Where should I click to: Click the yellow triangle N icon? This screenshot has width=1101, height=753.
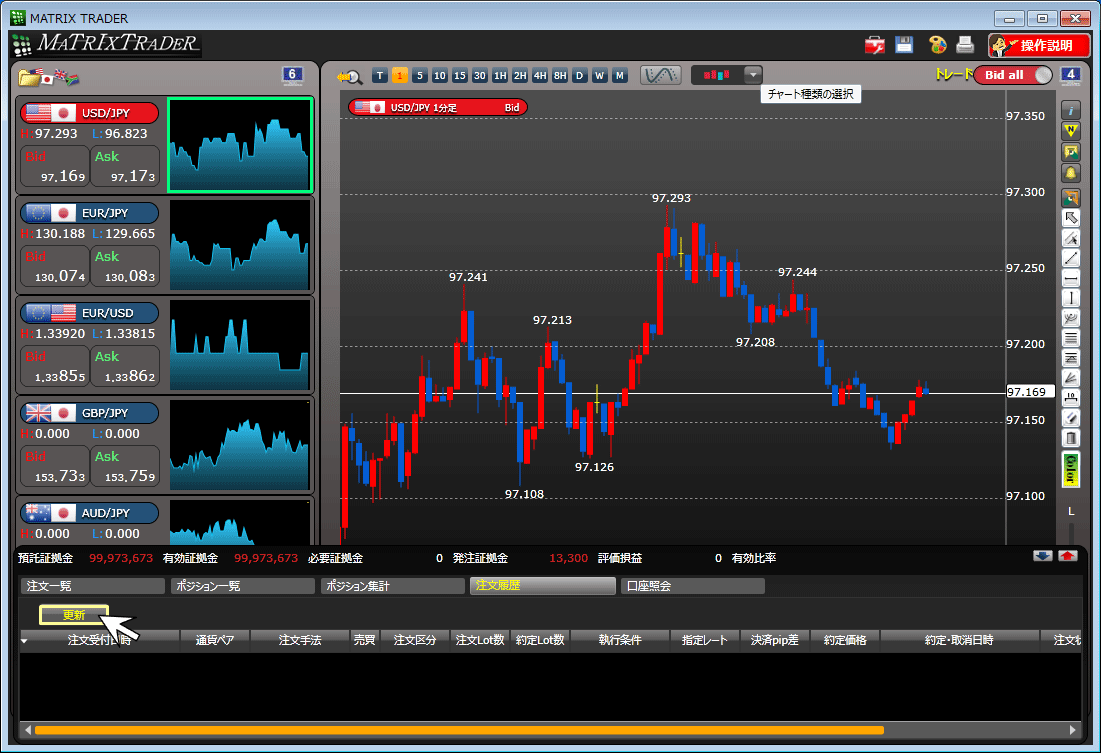click(1071, 131)
